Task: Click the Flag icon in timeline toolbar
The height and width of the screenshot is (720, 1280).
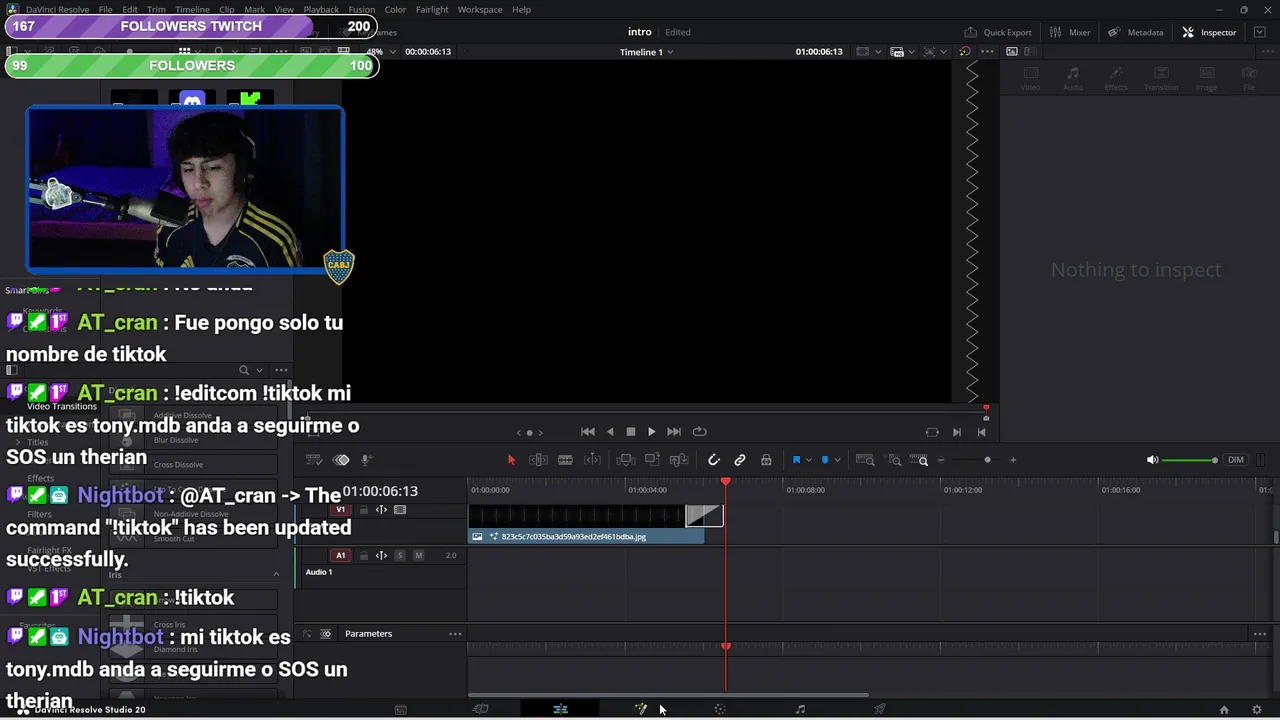Action: (797, 460)
